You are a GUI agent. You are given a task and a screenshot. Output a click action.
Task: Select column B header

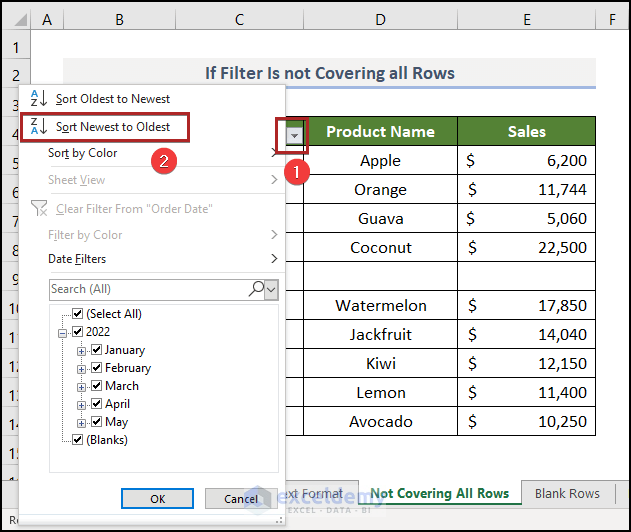pos(120,19)
